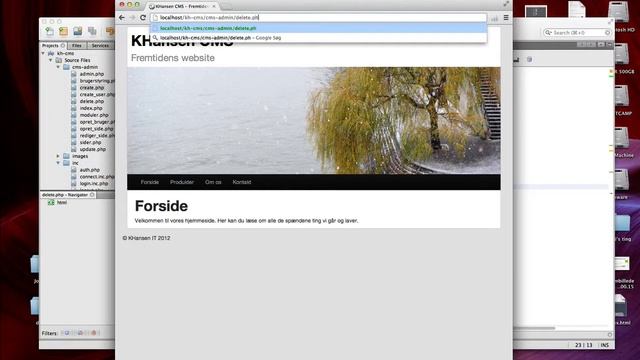Enter fullscreen with Chrome's top-right arrow icon
640x360 pixels.
click(x=506, y=4)
